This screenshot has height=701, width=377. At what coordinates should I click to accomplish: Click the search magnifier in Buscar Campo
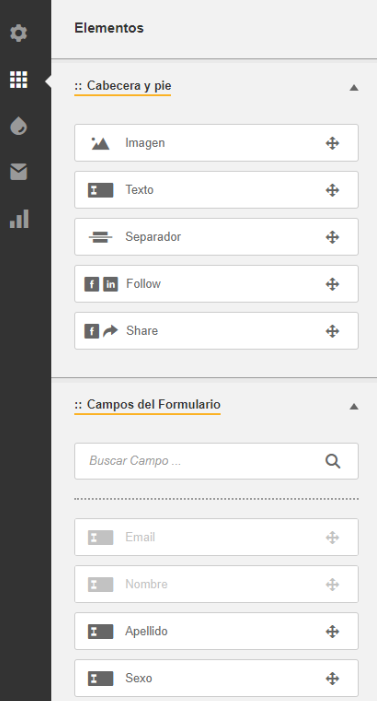tap(332, 461)
